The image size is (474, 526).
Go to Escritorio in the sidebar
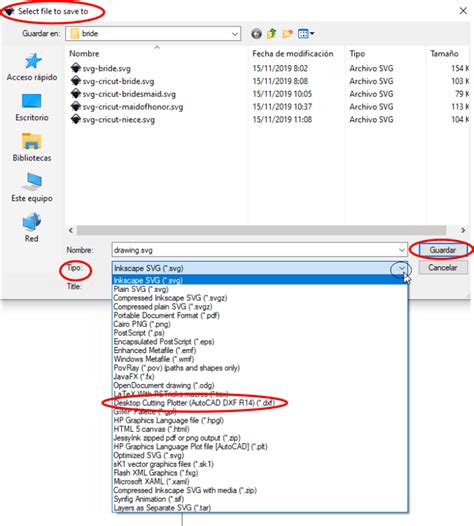click(x=32, y=108)
